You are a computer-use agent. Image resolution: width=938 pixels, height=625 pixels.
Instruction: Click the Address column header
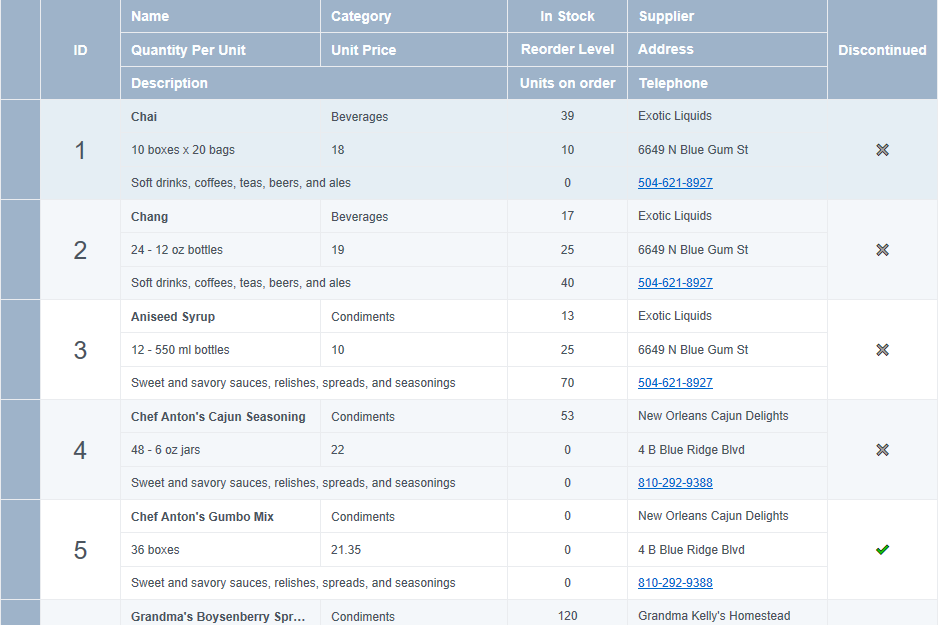[x=727, y=50]
